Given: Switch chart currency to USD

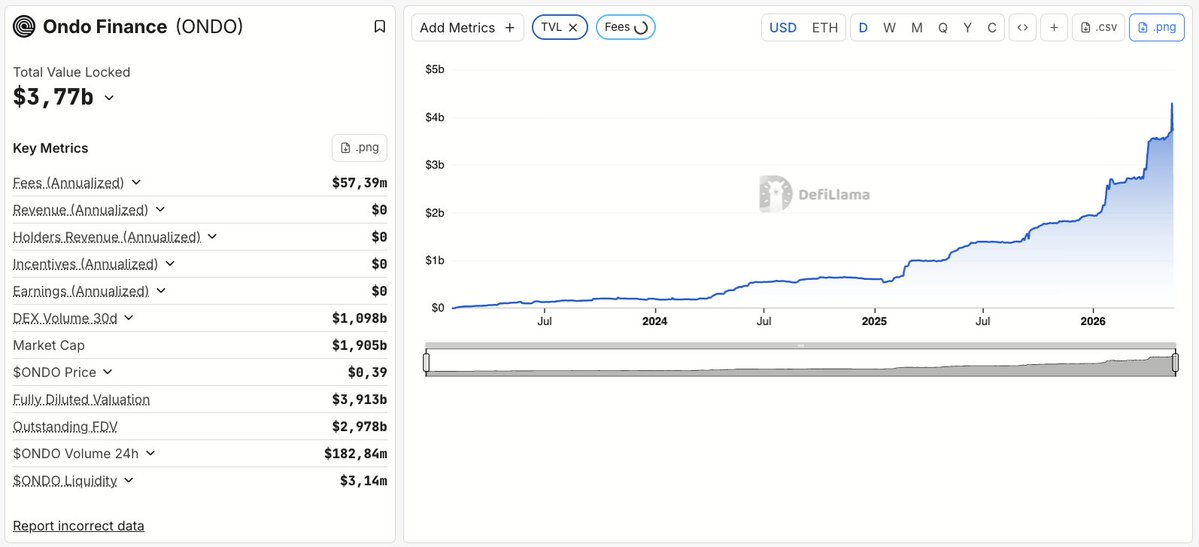Looking at the screenshot, I should (783, 28).
